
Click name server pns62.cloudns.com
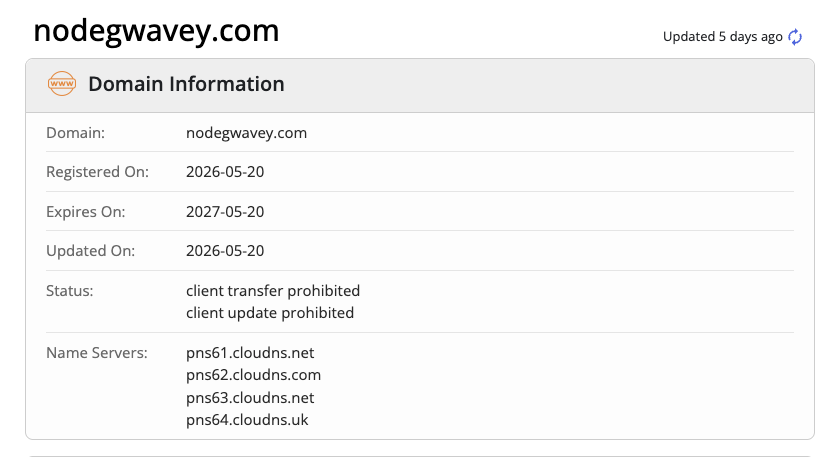coord(254,375)
